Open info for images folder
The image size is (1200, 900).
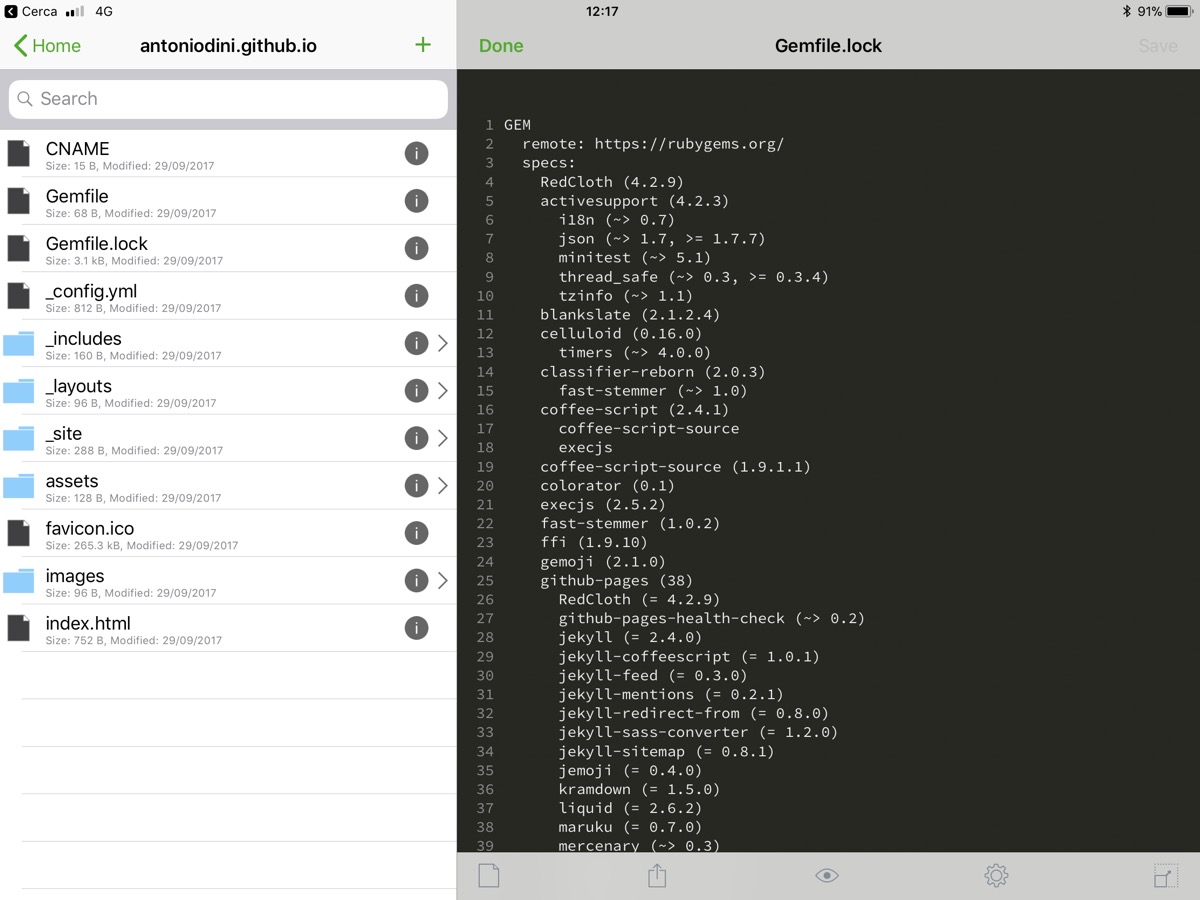tap(416, 581)
